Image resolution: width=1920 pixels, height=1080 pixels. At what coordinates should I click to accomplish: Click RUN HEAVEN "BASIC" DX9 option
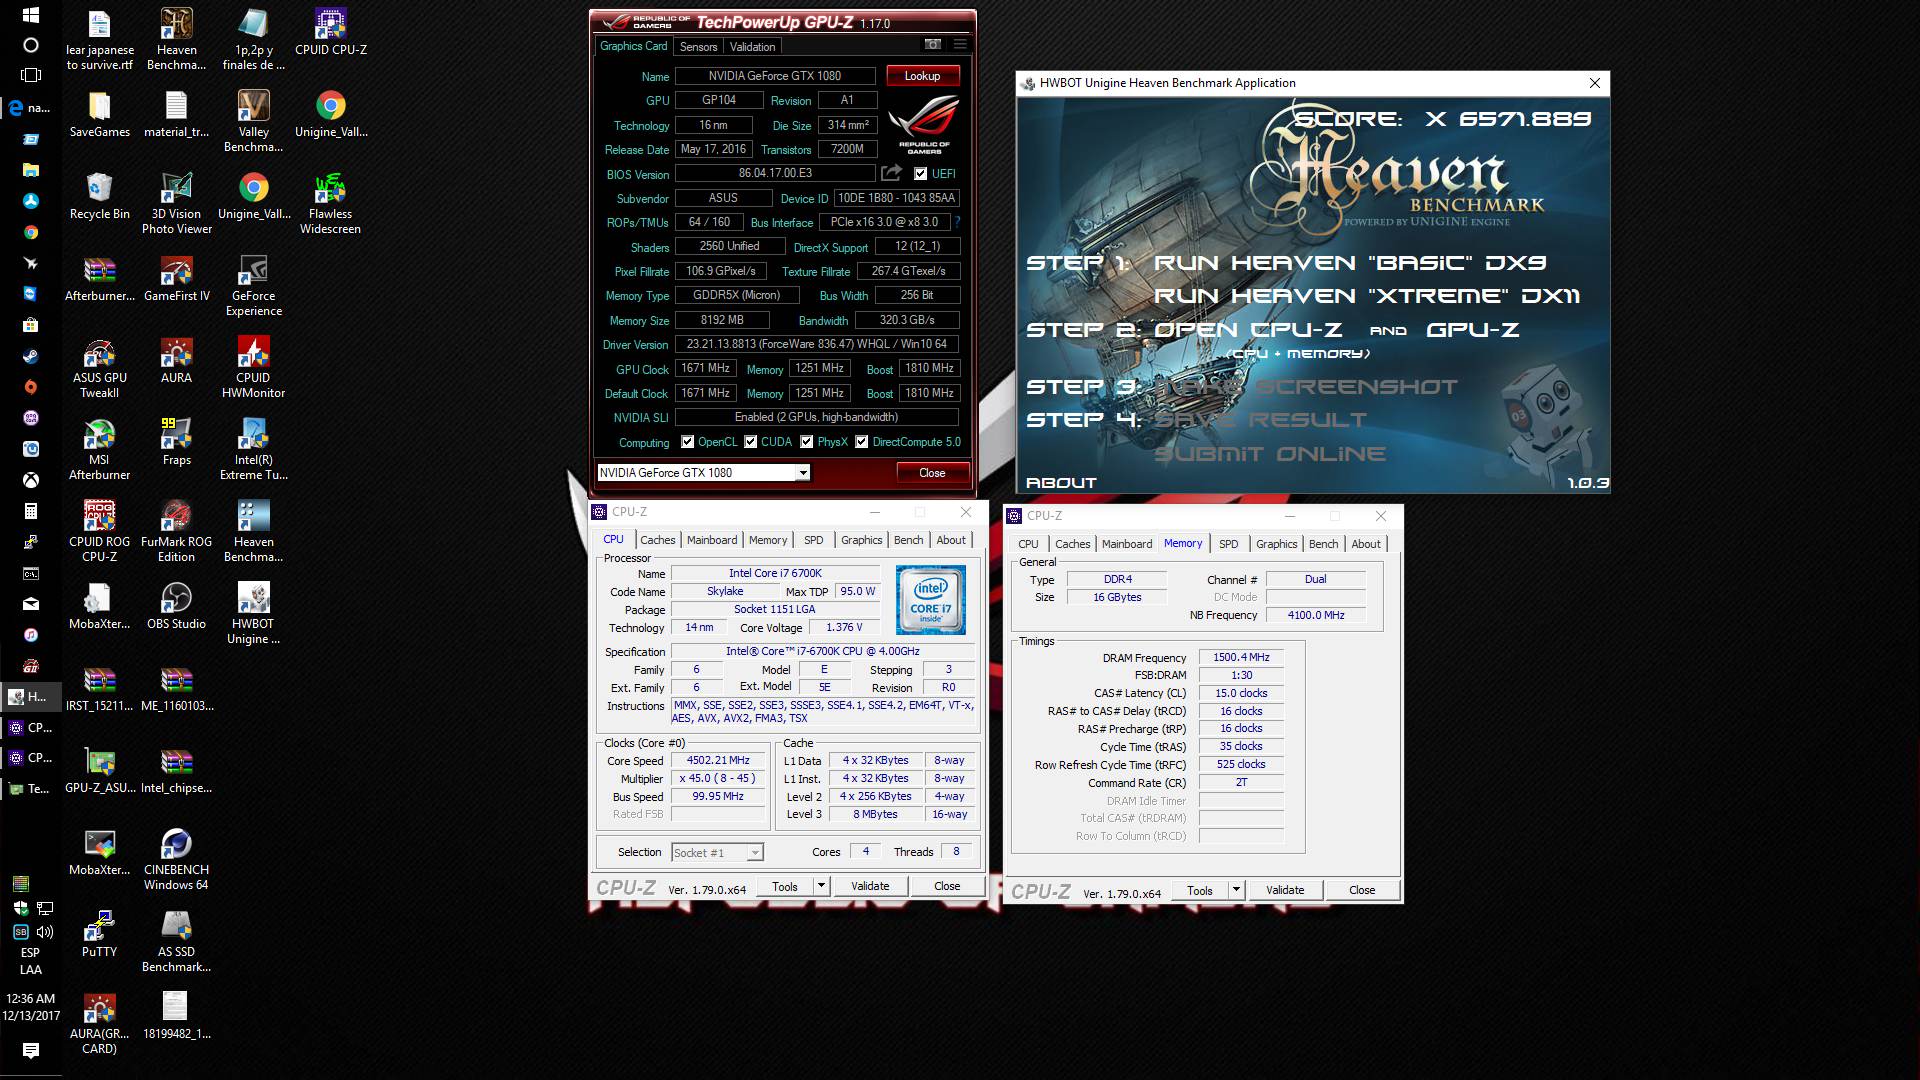click(1350, 263)
